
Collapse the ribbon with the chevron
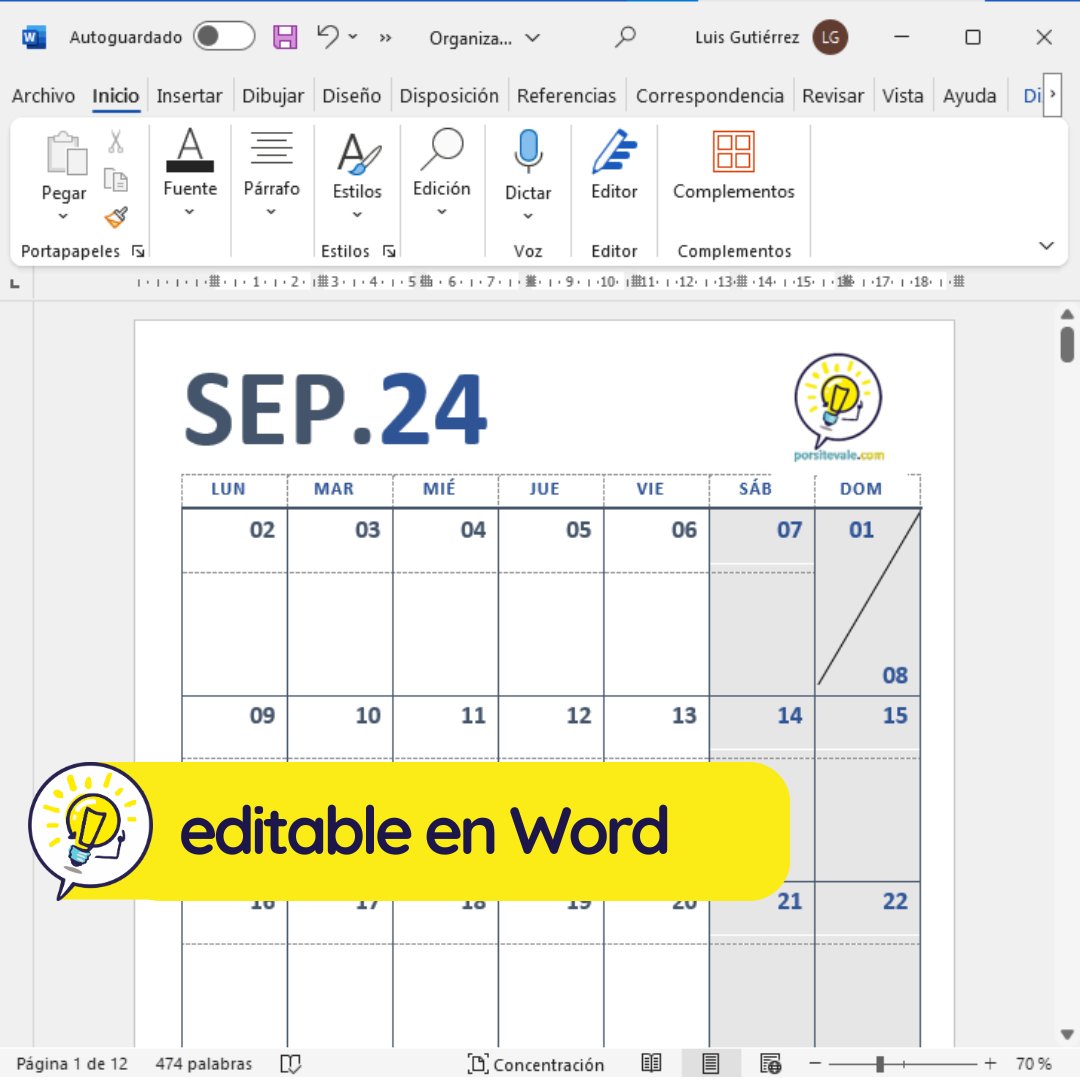tap(1046, 246)
